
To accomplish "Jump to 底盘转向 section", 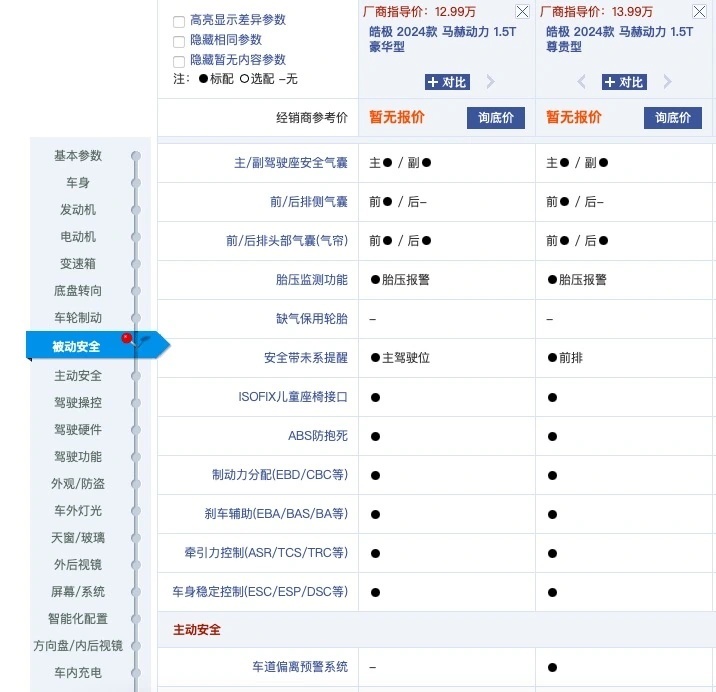I will pos(78,291).
